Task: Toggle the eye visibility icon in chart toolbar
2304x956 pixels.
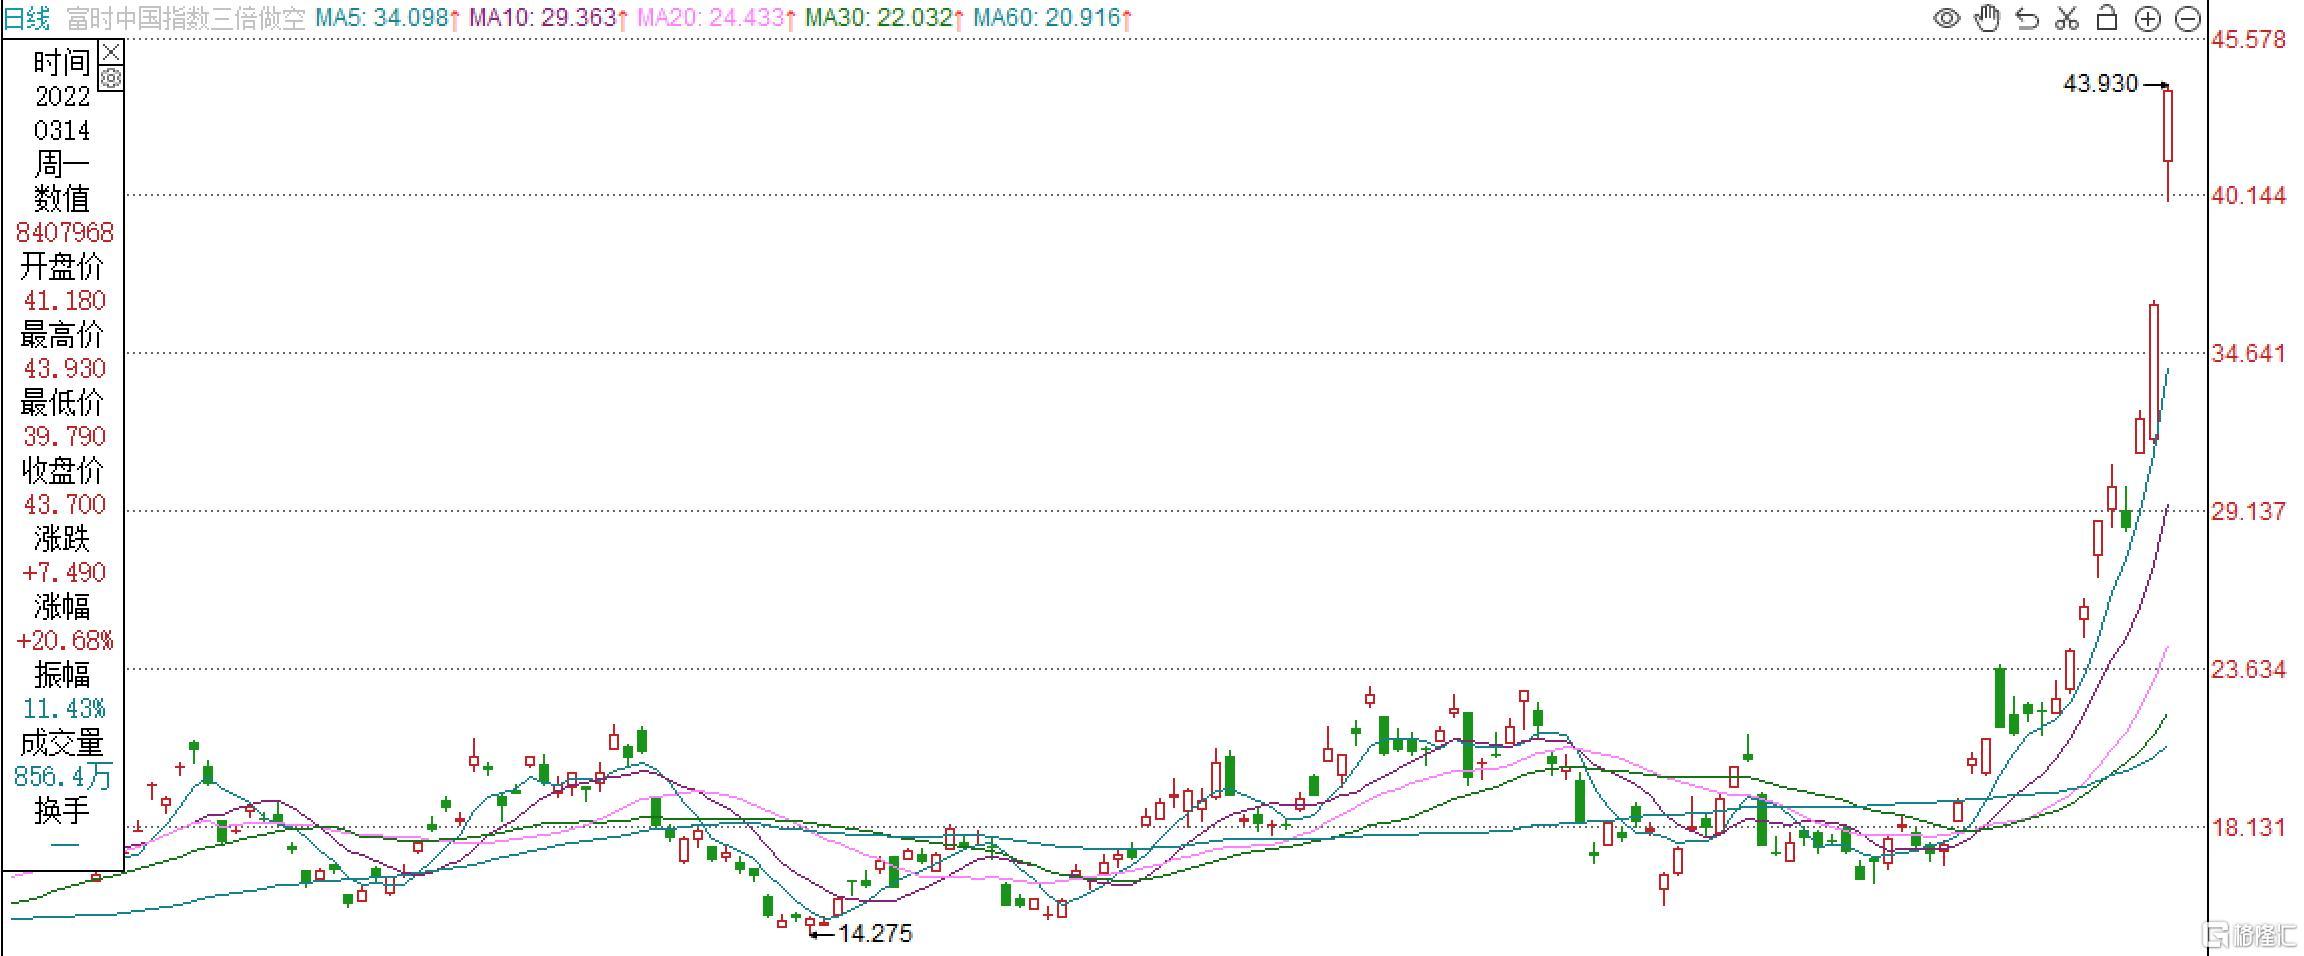Action: [1946, 18]
